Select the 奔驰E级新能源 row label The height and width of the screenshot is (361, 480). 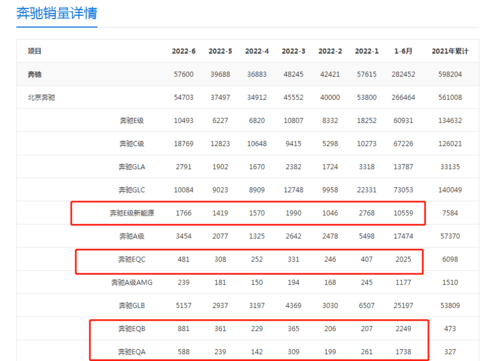point(132,213)
